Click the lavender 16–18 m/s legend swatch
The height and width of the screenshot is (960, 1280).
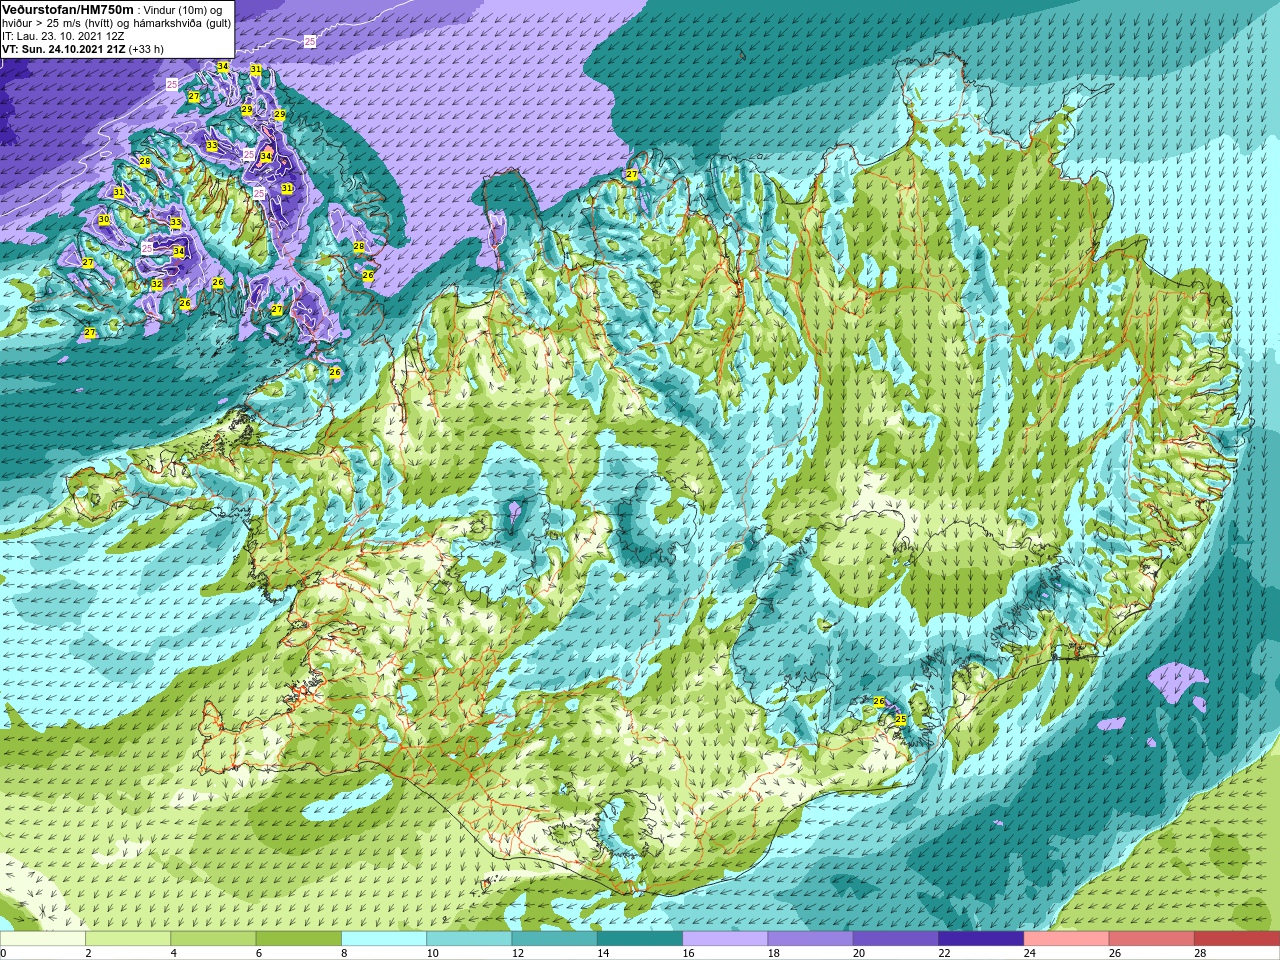tap(725, 939)
